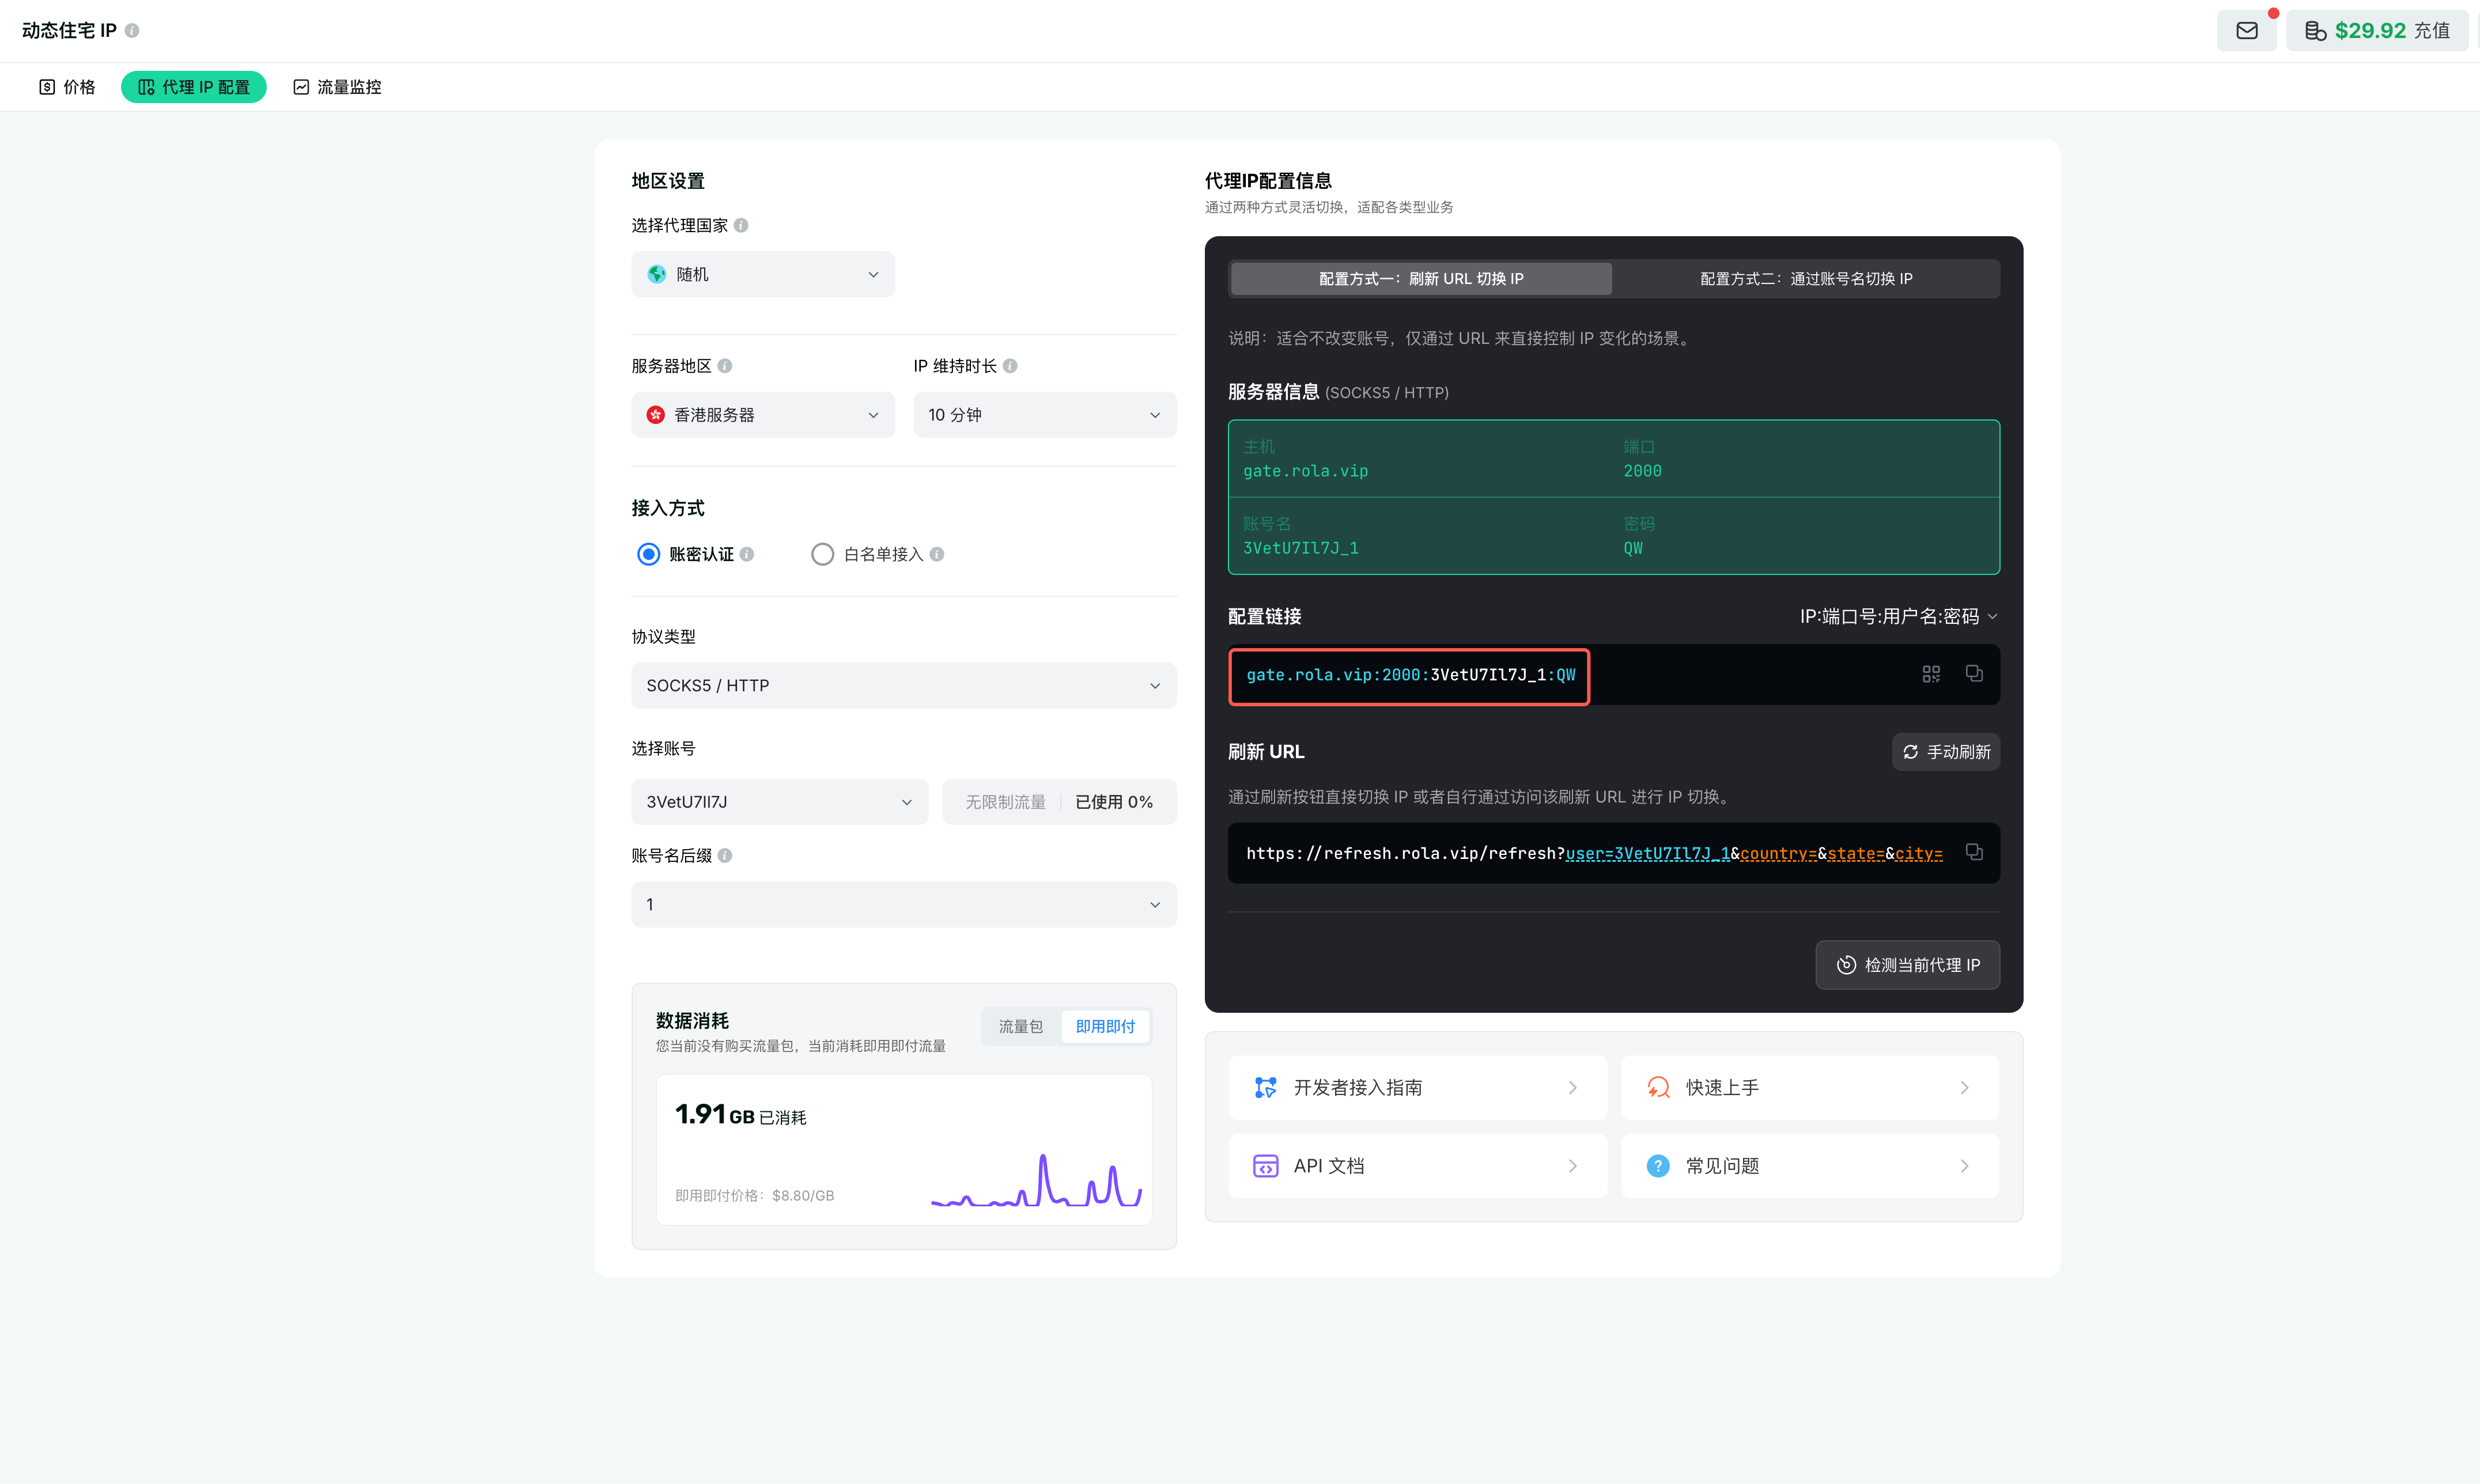Click the purple data consumption chart
Image resolution: width=2480 pixels, height=1484 pixels.
pos(1036,1181)
